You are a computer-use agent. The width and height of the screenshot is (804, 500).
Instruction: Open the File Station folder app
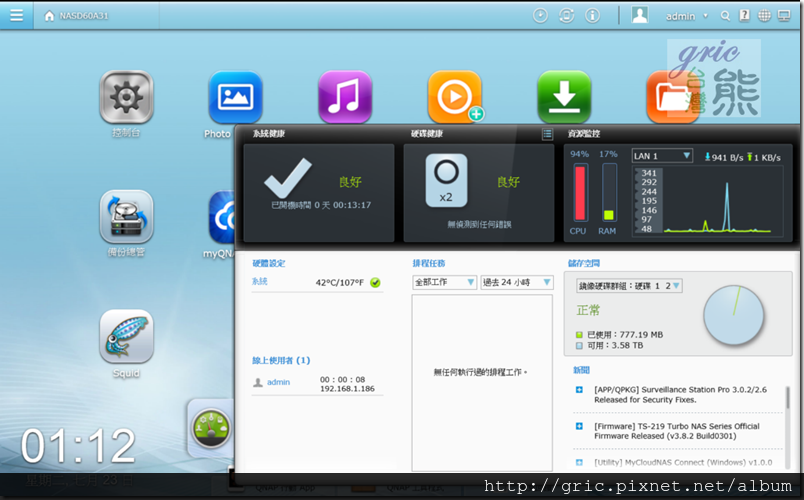pyautogui.click(x=672, y=97)
